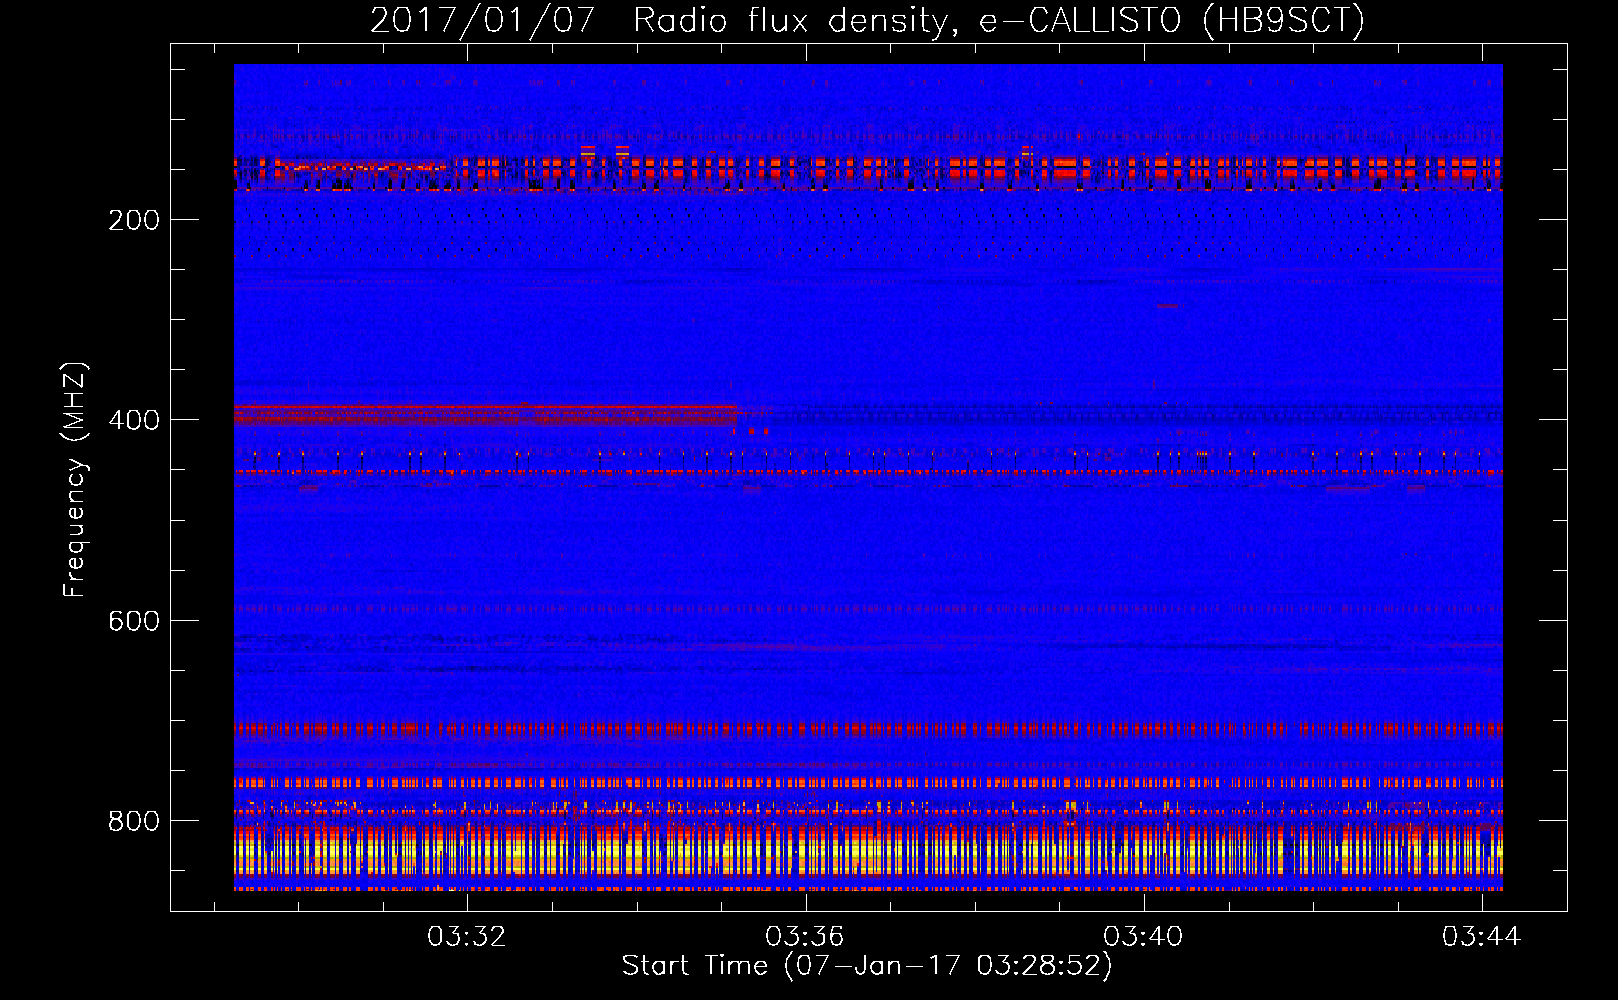The height and width of the screenshot is (1000, 1618).
Task: Click the 03:44 time tick label
Action: (1481, 936)
